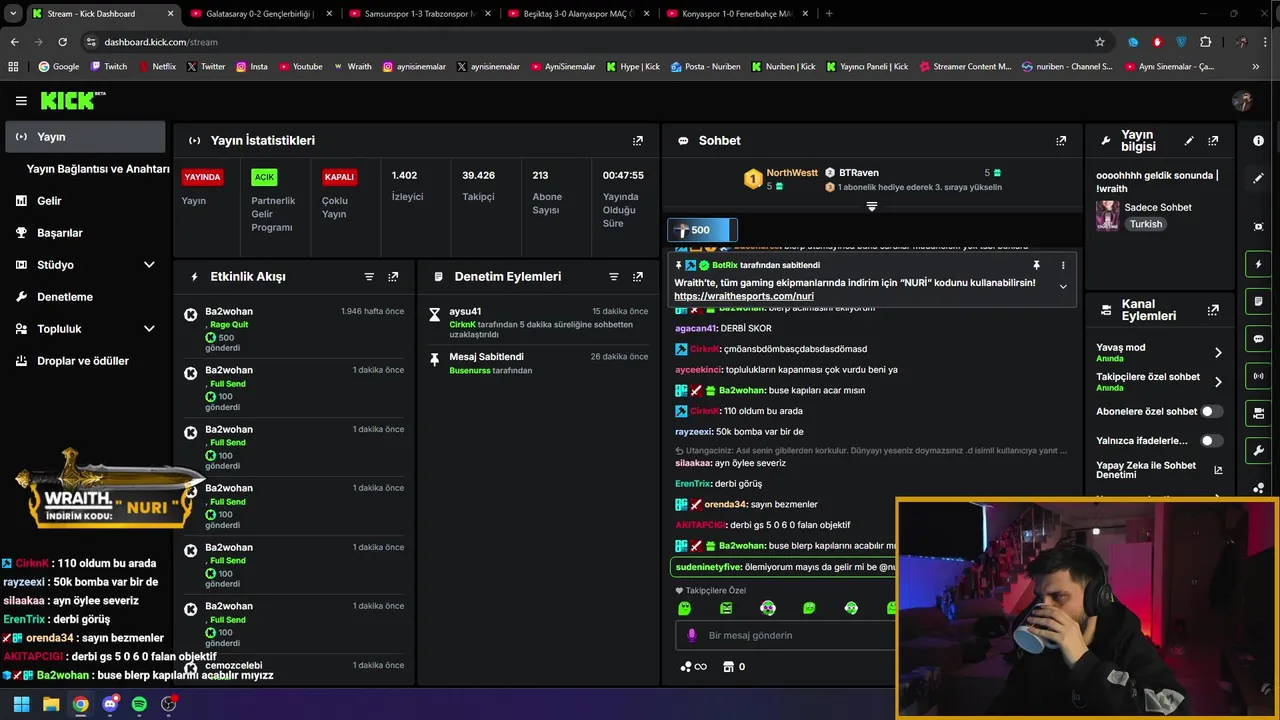The height and width of the screenshot is (720, 1280).
Task: Open Discord from the taskbar
Action: click(x=110, y=704)
